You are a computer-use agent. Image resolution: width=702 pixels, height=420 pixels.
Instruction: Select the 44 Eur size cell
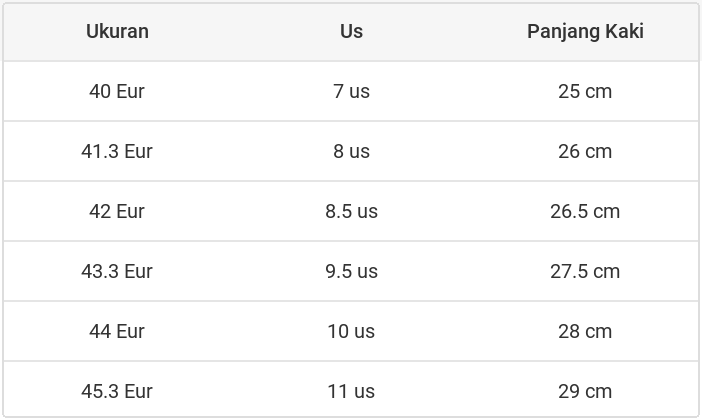117,331
